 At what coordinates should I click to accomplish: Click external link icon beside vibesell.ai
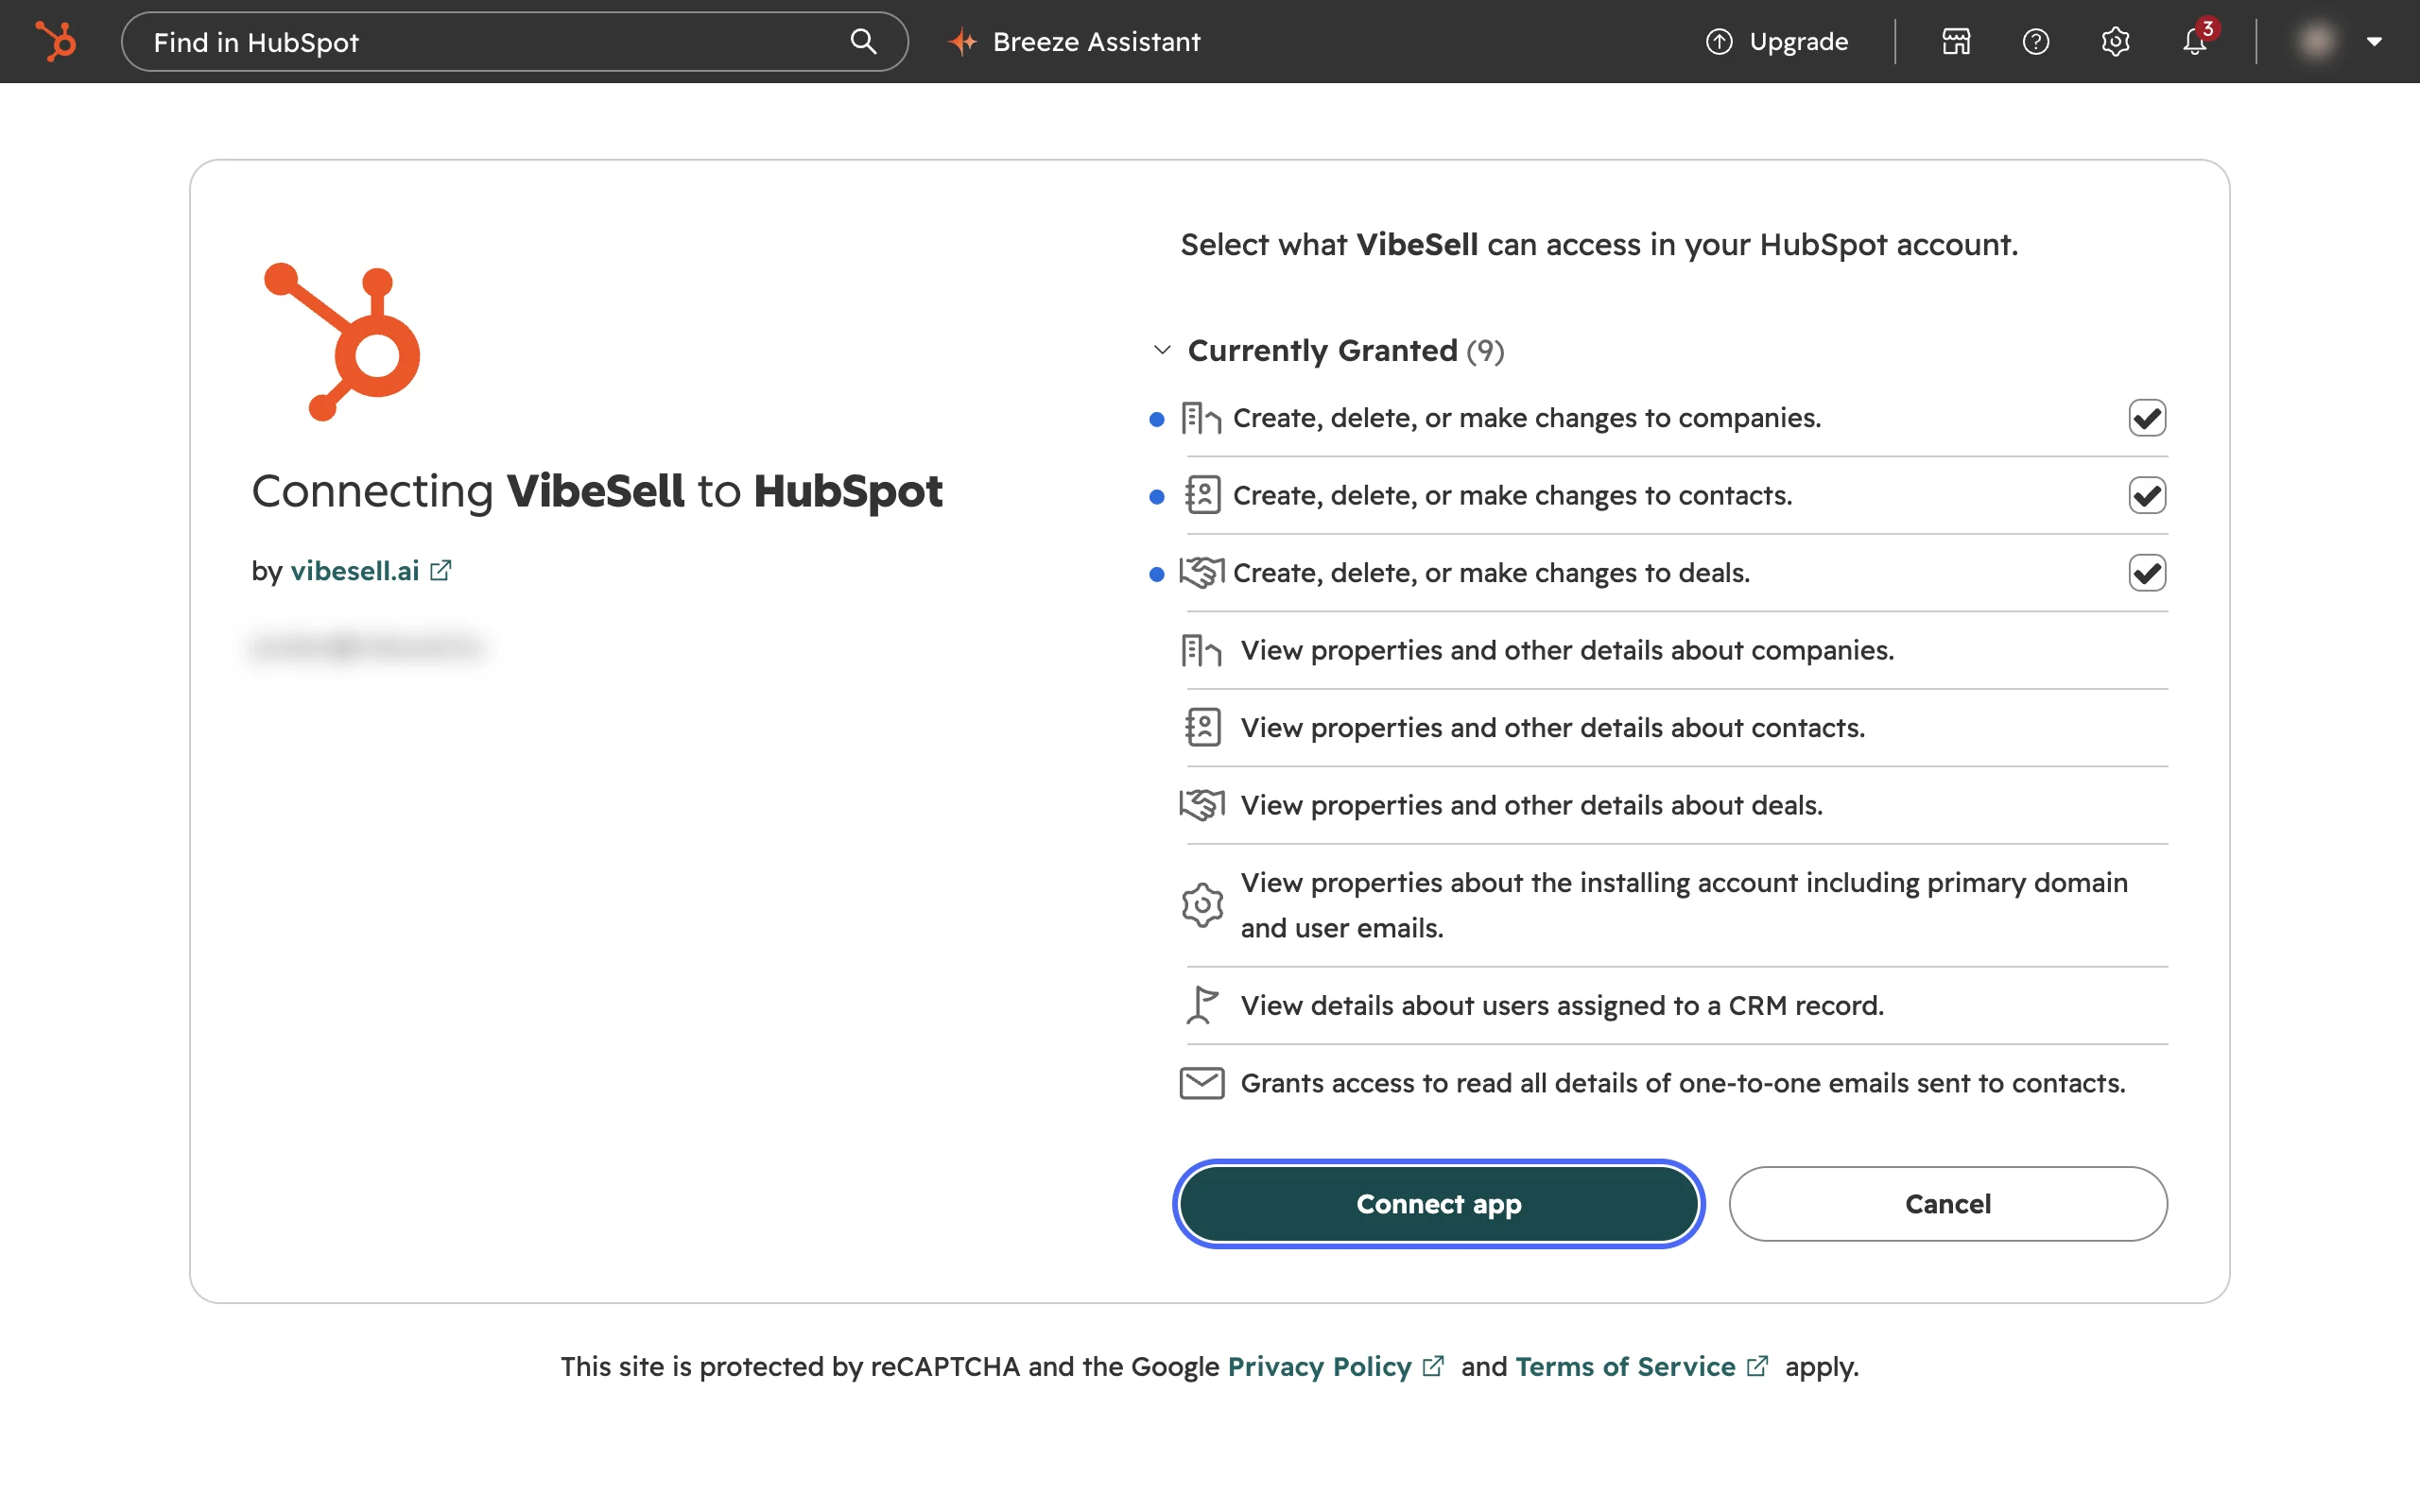[441, 570]
